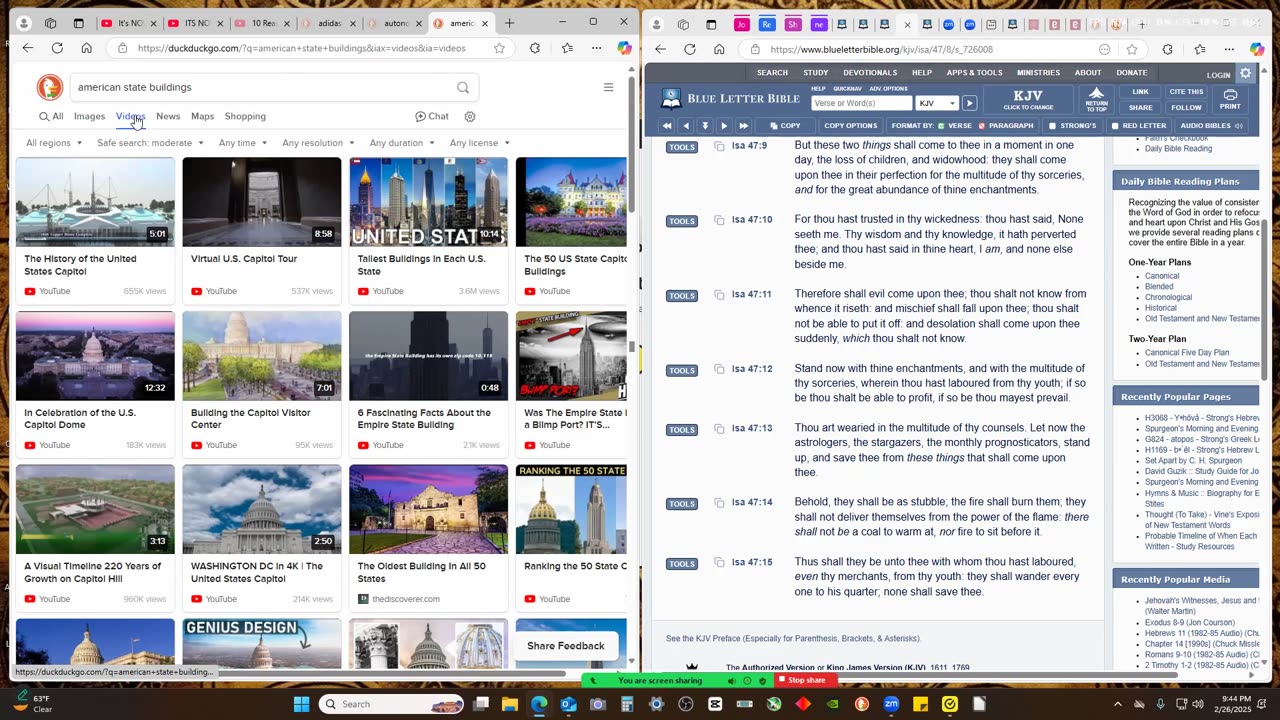The width and height of the screenshot is (1280, 720).
Task: Toggle the Red Letter checkbox
Action: tap(1115, 126)
